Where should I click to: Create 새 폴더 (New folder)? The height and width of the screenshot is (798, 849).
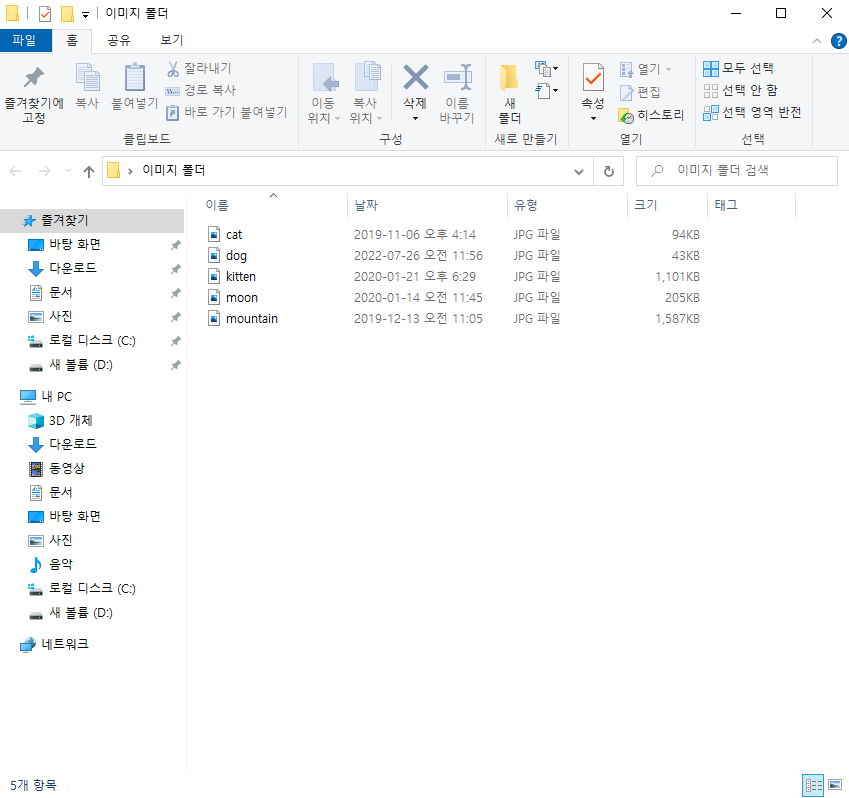510,94
